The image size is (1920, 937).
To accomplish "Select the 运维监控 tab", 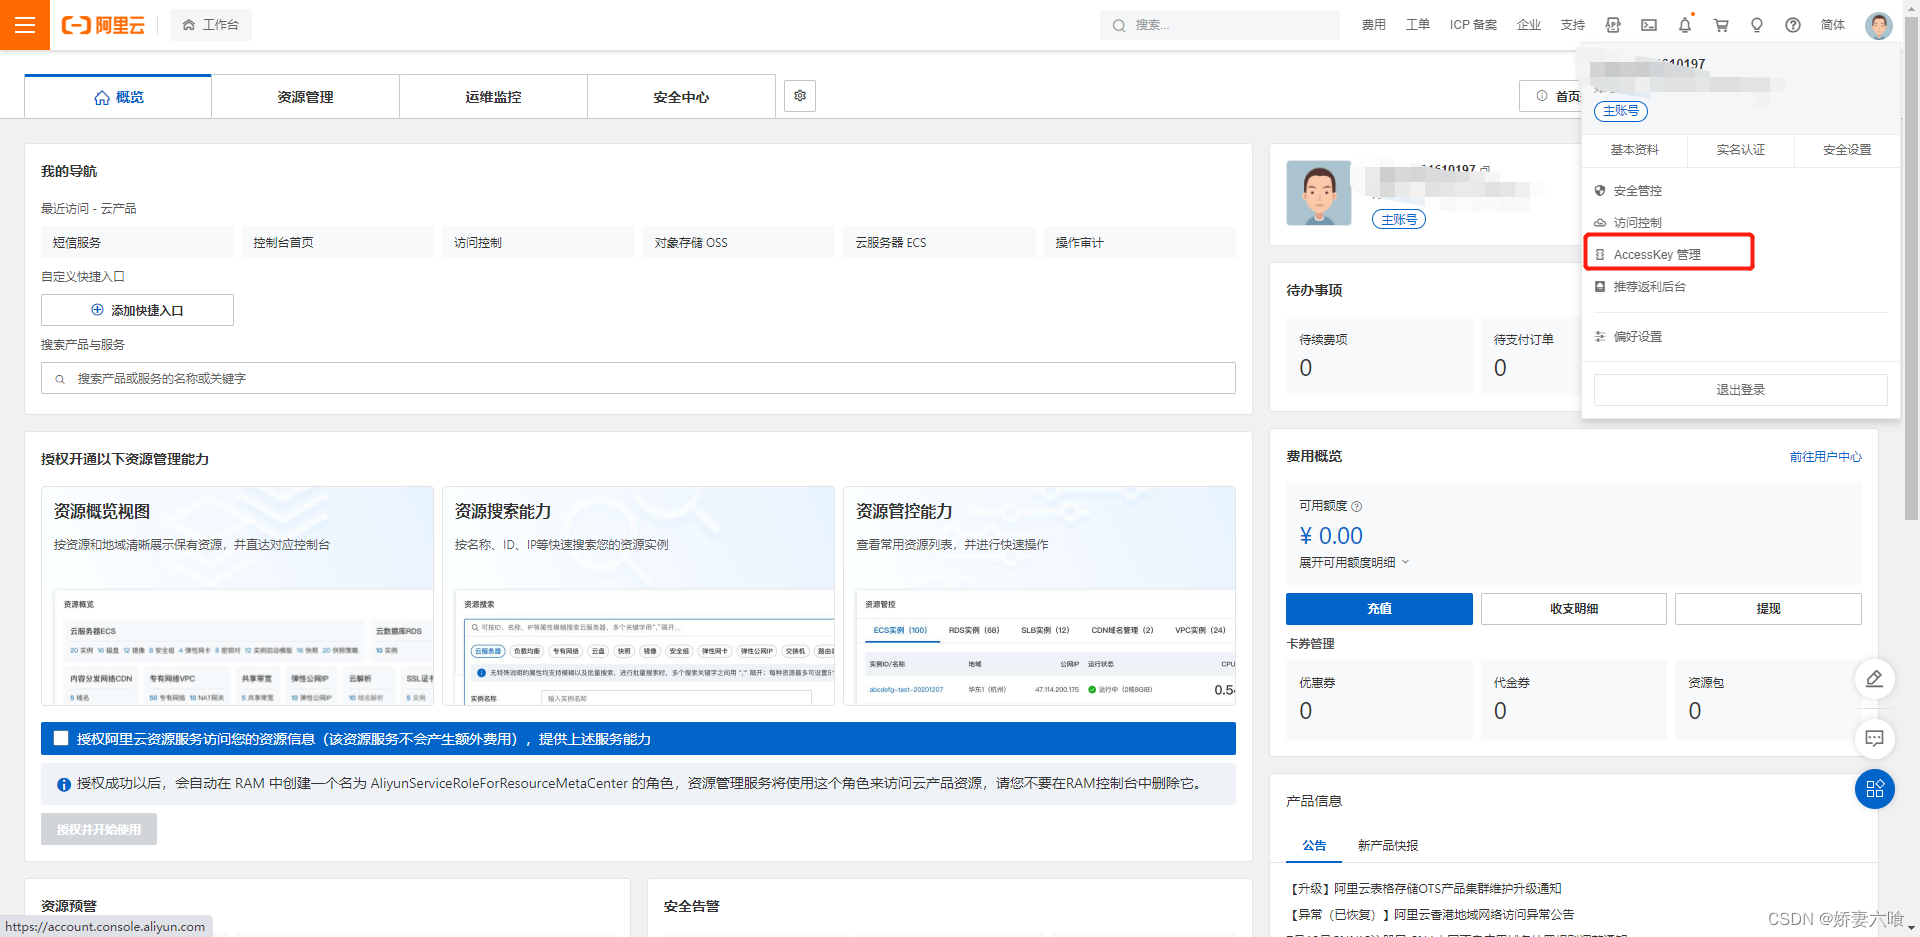I will (x=493, y=97).
